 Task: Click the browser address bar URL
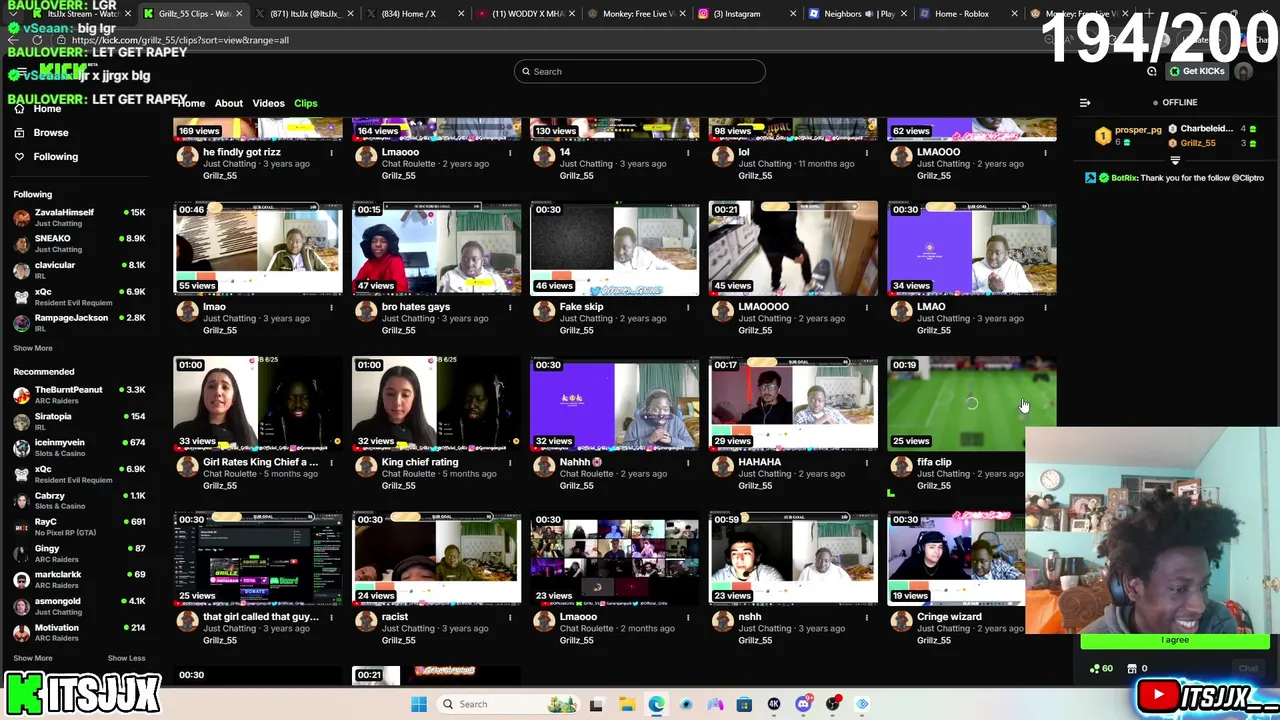(x=180, y=40)
